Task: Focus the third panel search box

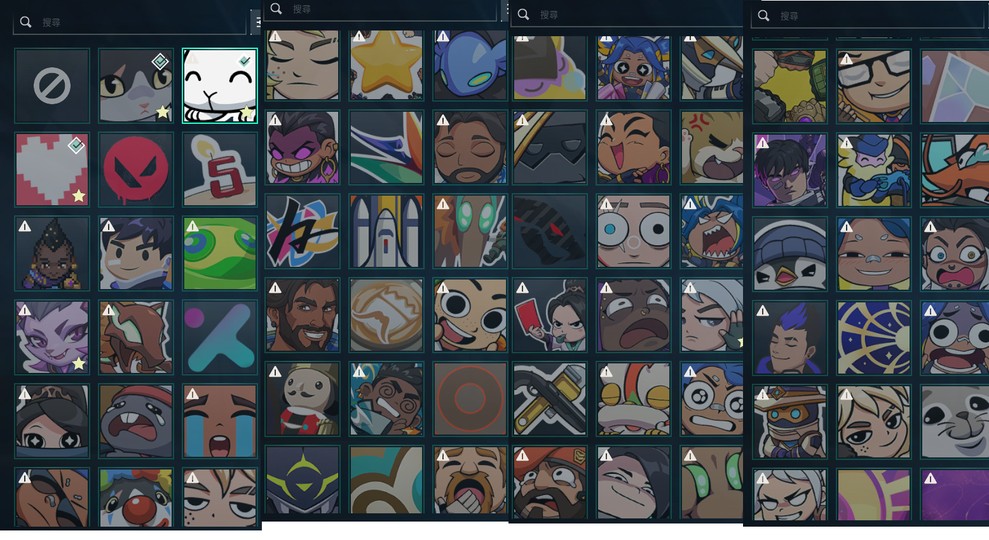Action: click(x=628, y=15)
